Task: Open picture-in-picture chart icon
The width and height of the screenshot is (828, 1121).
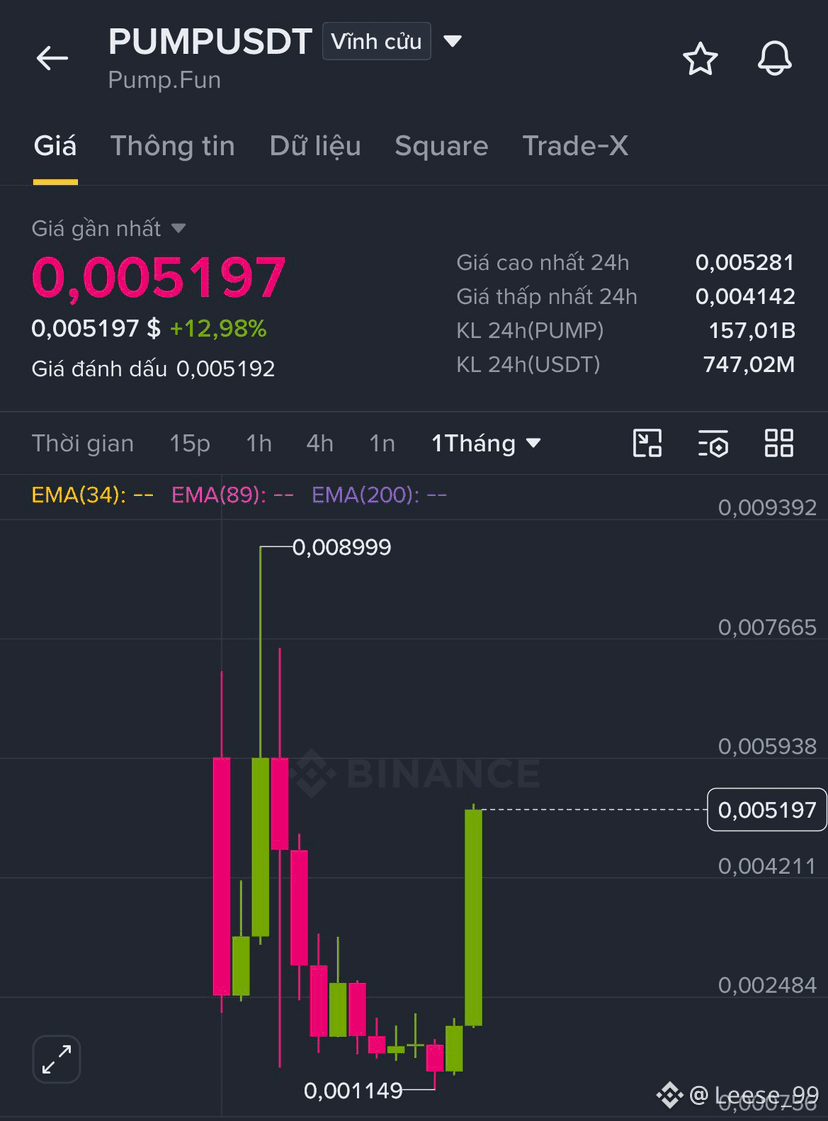Action: click(x=647, y=443)
